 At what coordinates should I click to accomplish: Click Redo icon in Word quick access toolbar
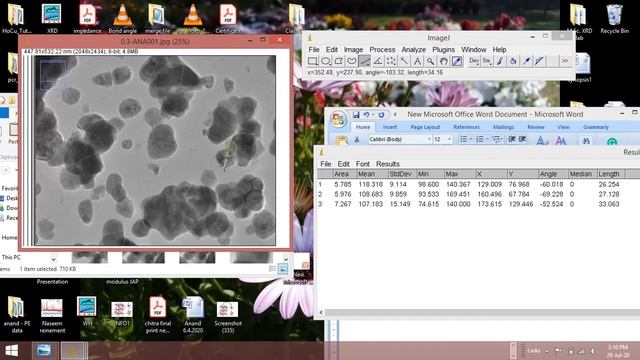coord(381,115)
